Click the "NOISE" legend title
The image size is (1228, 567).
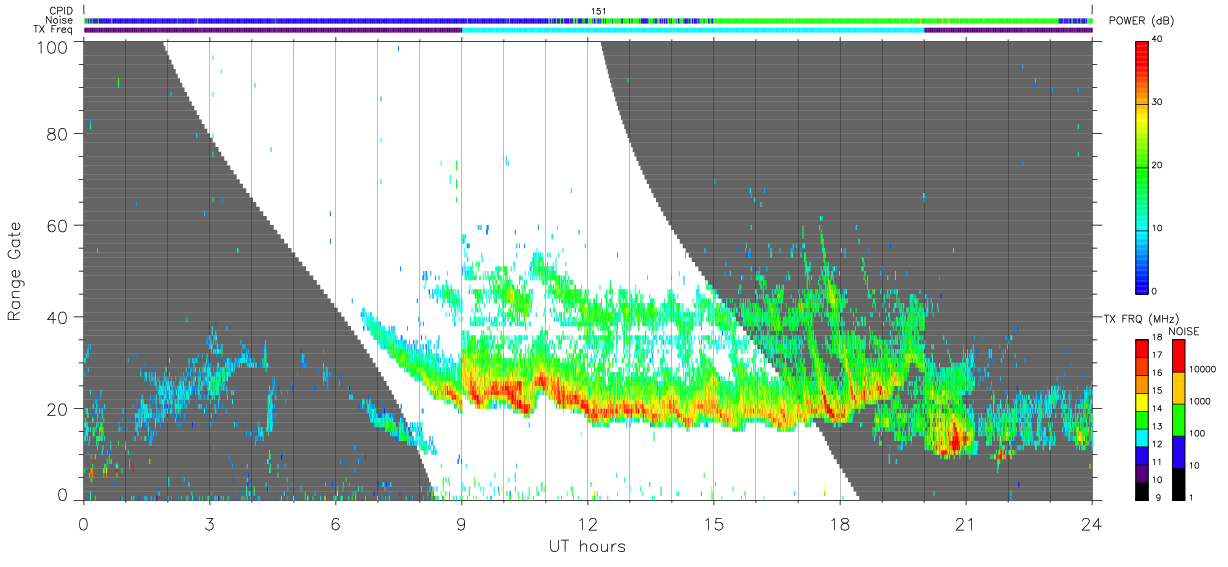click(x=1186, y=331)
